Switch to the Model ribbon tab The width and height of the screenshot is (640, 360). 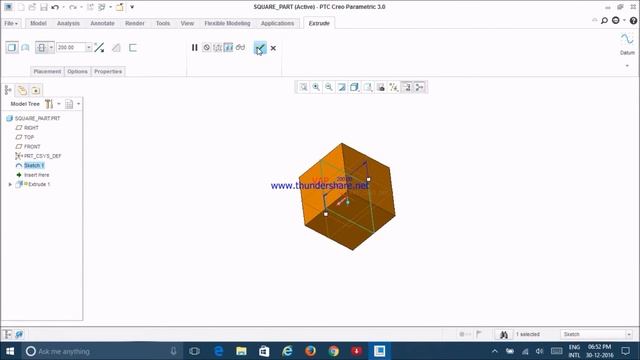pos(38,23)
